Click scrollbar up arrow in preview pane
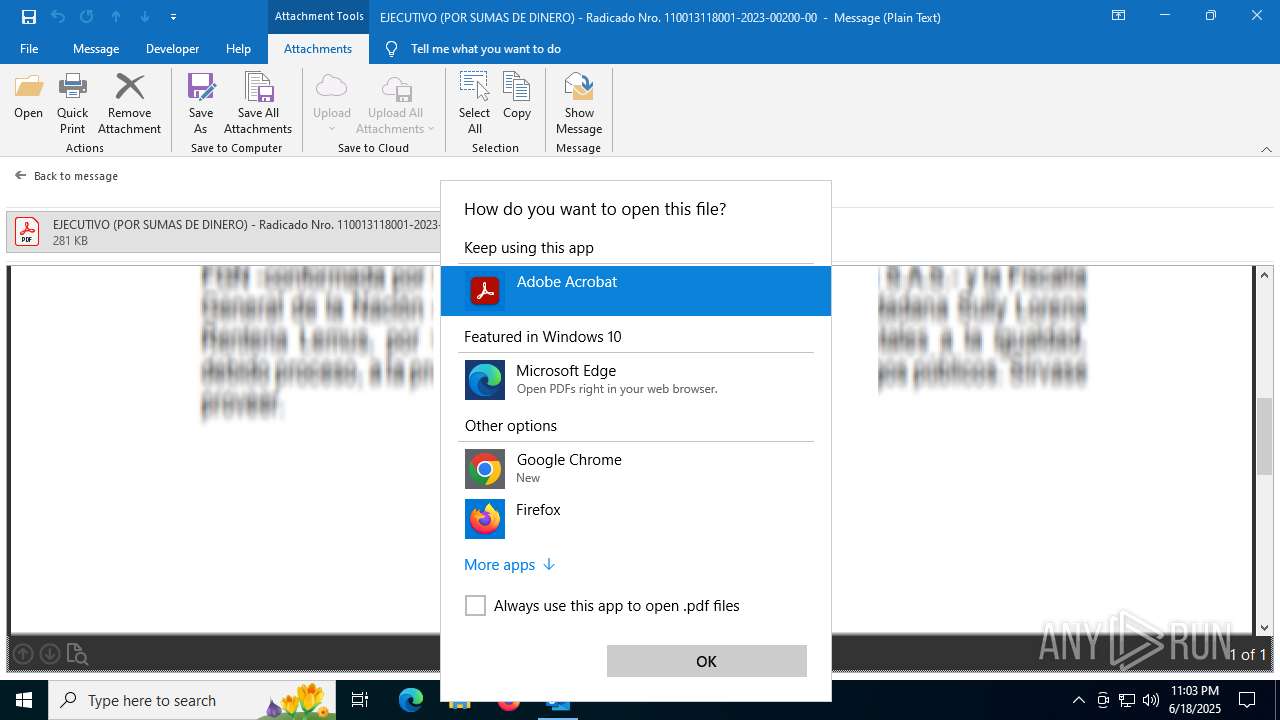The height and width of the screenshot is (720, 1280). [1265, 275]
